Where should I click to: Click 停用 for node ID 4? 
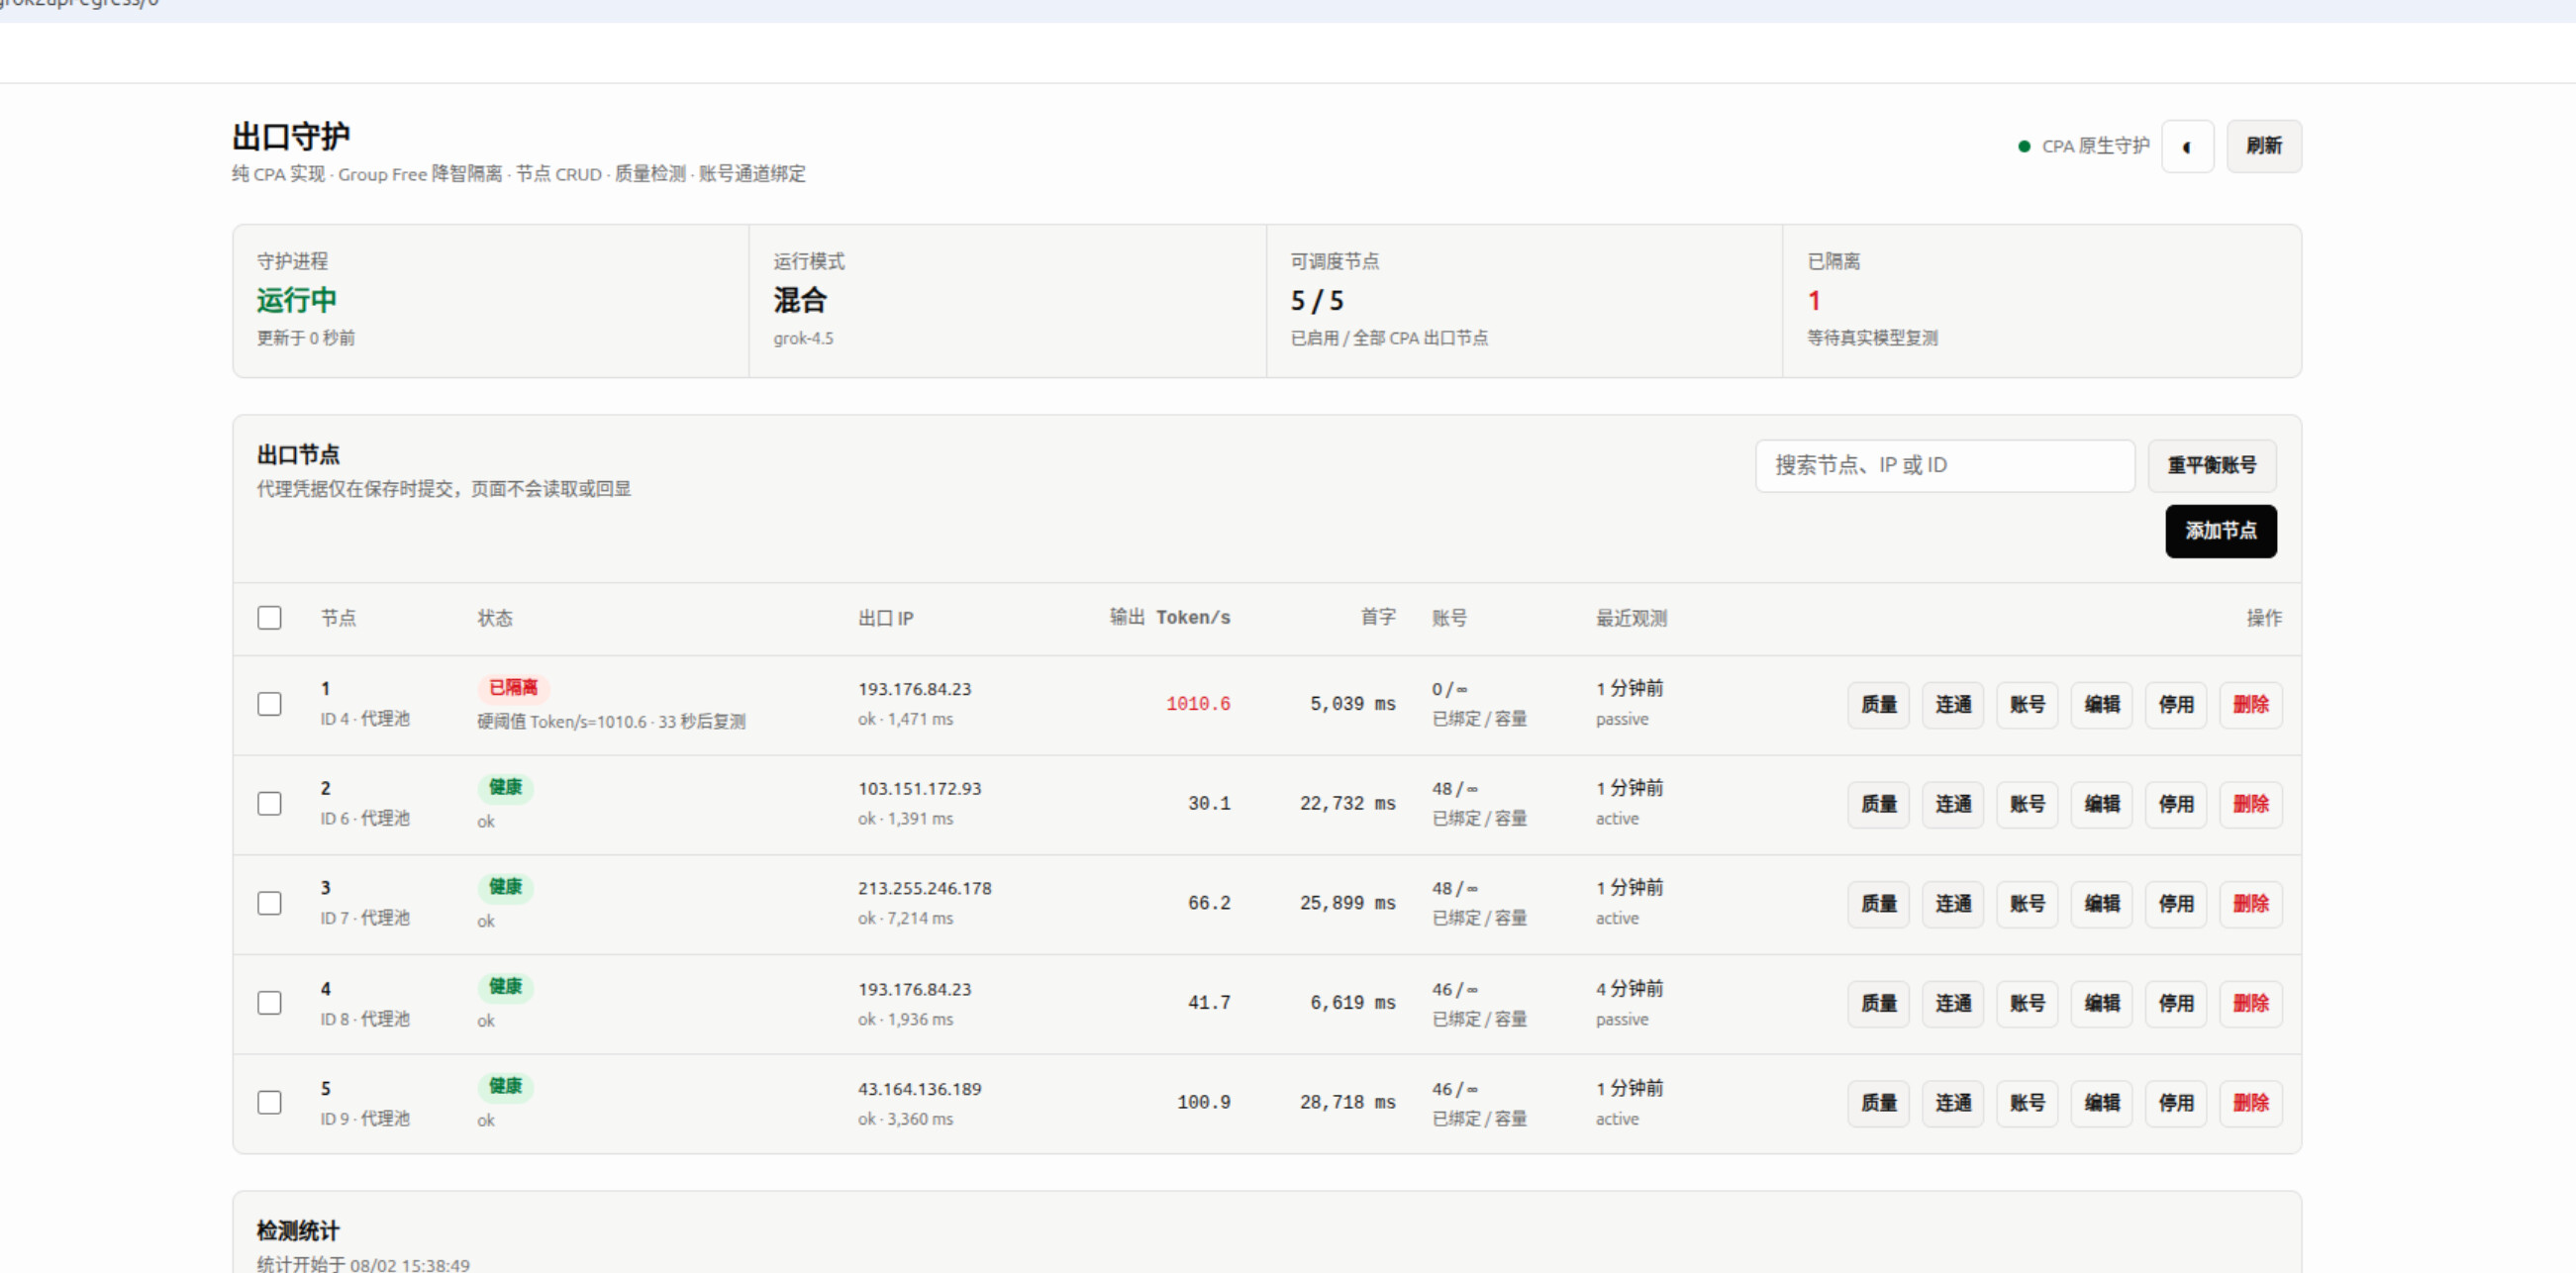2176,704
